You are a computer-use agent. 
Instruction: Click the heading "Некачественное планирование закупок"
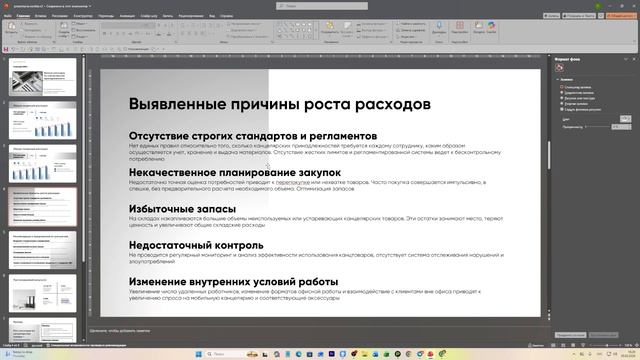[x=235, y=173]
